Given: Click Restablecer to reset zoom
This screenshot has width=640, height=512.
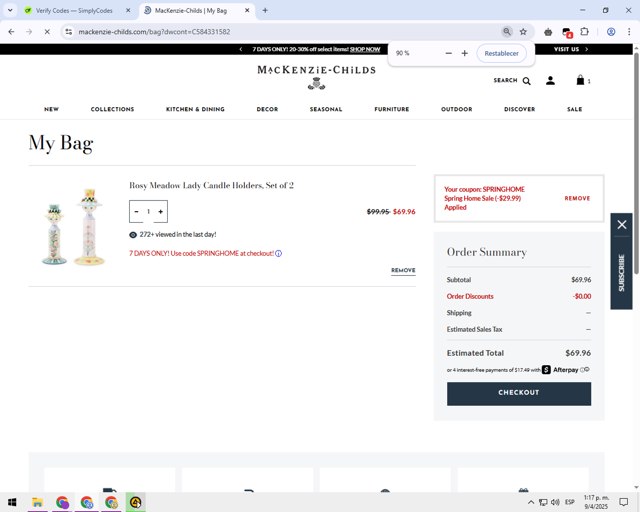Looking at the screenshot, I should [x=501, y=53].
